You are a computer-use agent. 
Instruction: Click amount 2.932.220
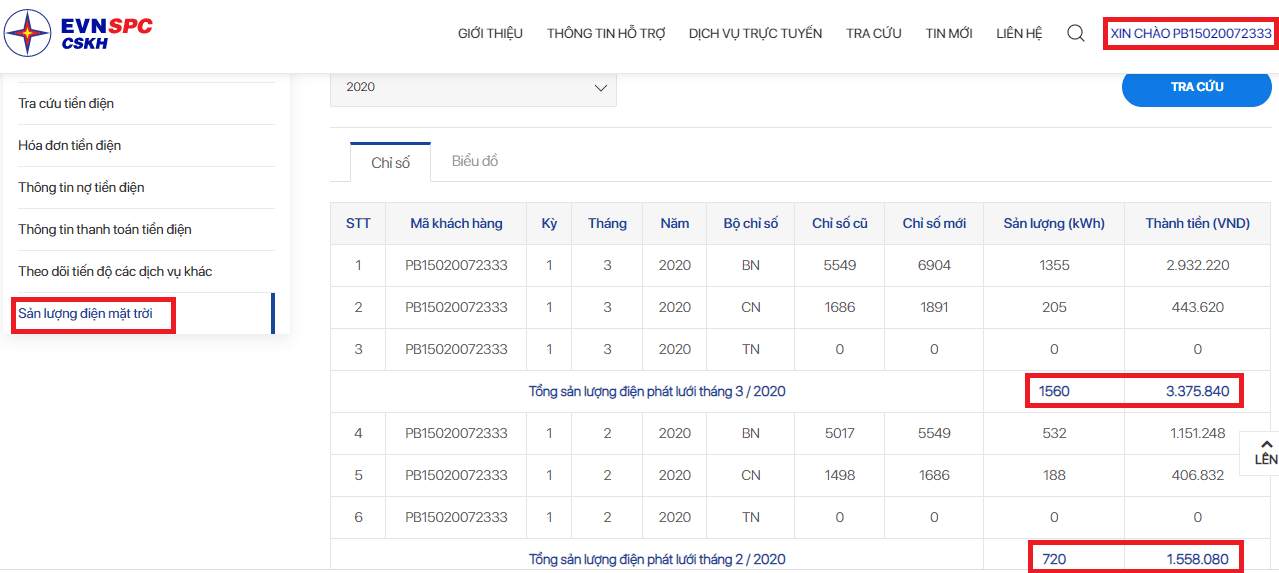1198,265
